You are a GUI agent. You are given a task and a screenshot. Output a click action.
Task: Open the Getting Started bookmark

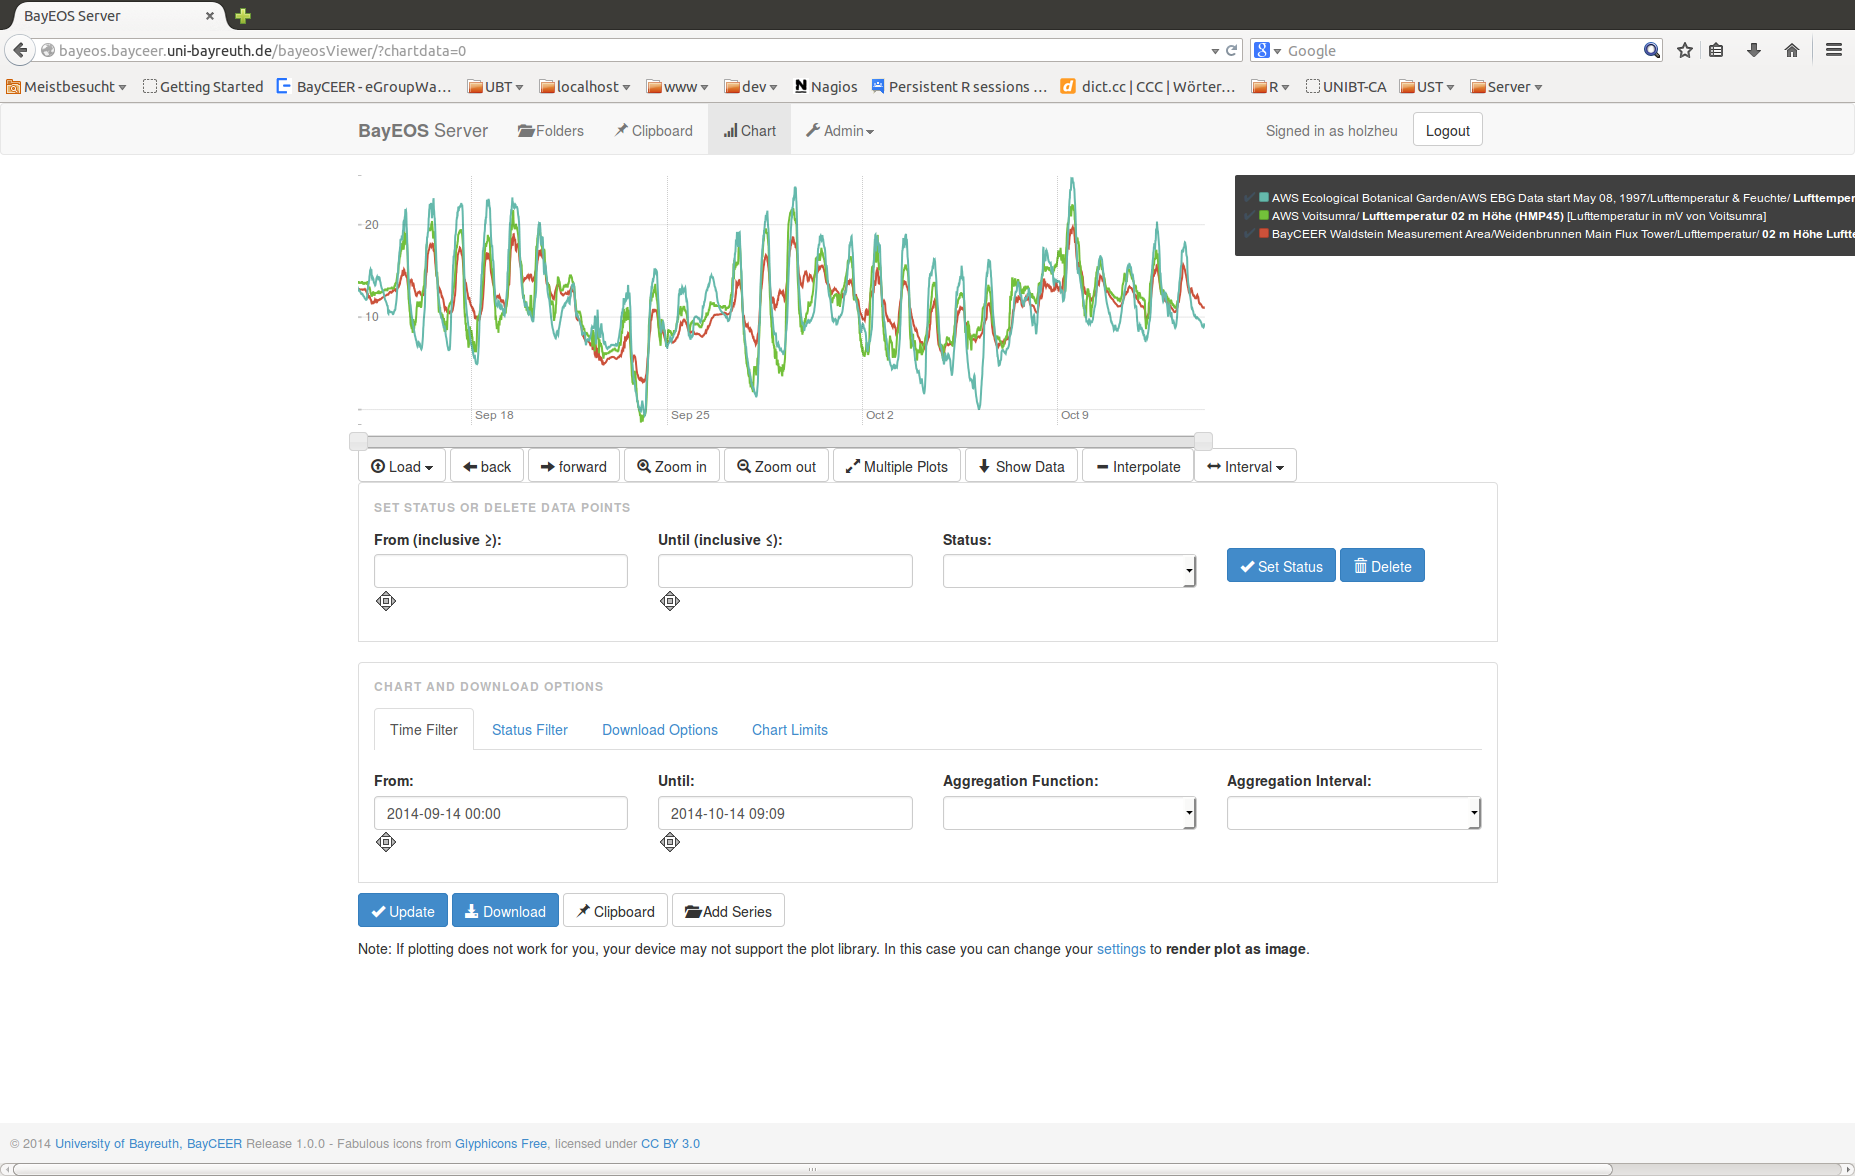(x=203, y=87)
